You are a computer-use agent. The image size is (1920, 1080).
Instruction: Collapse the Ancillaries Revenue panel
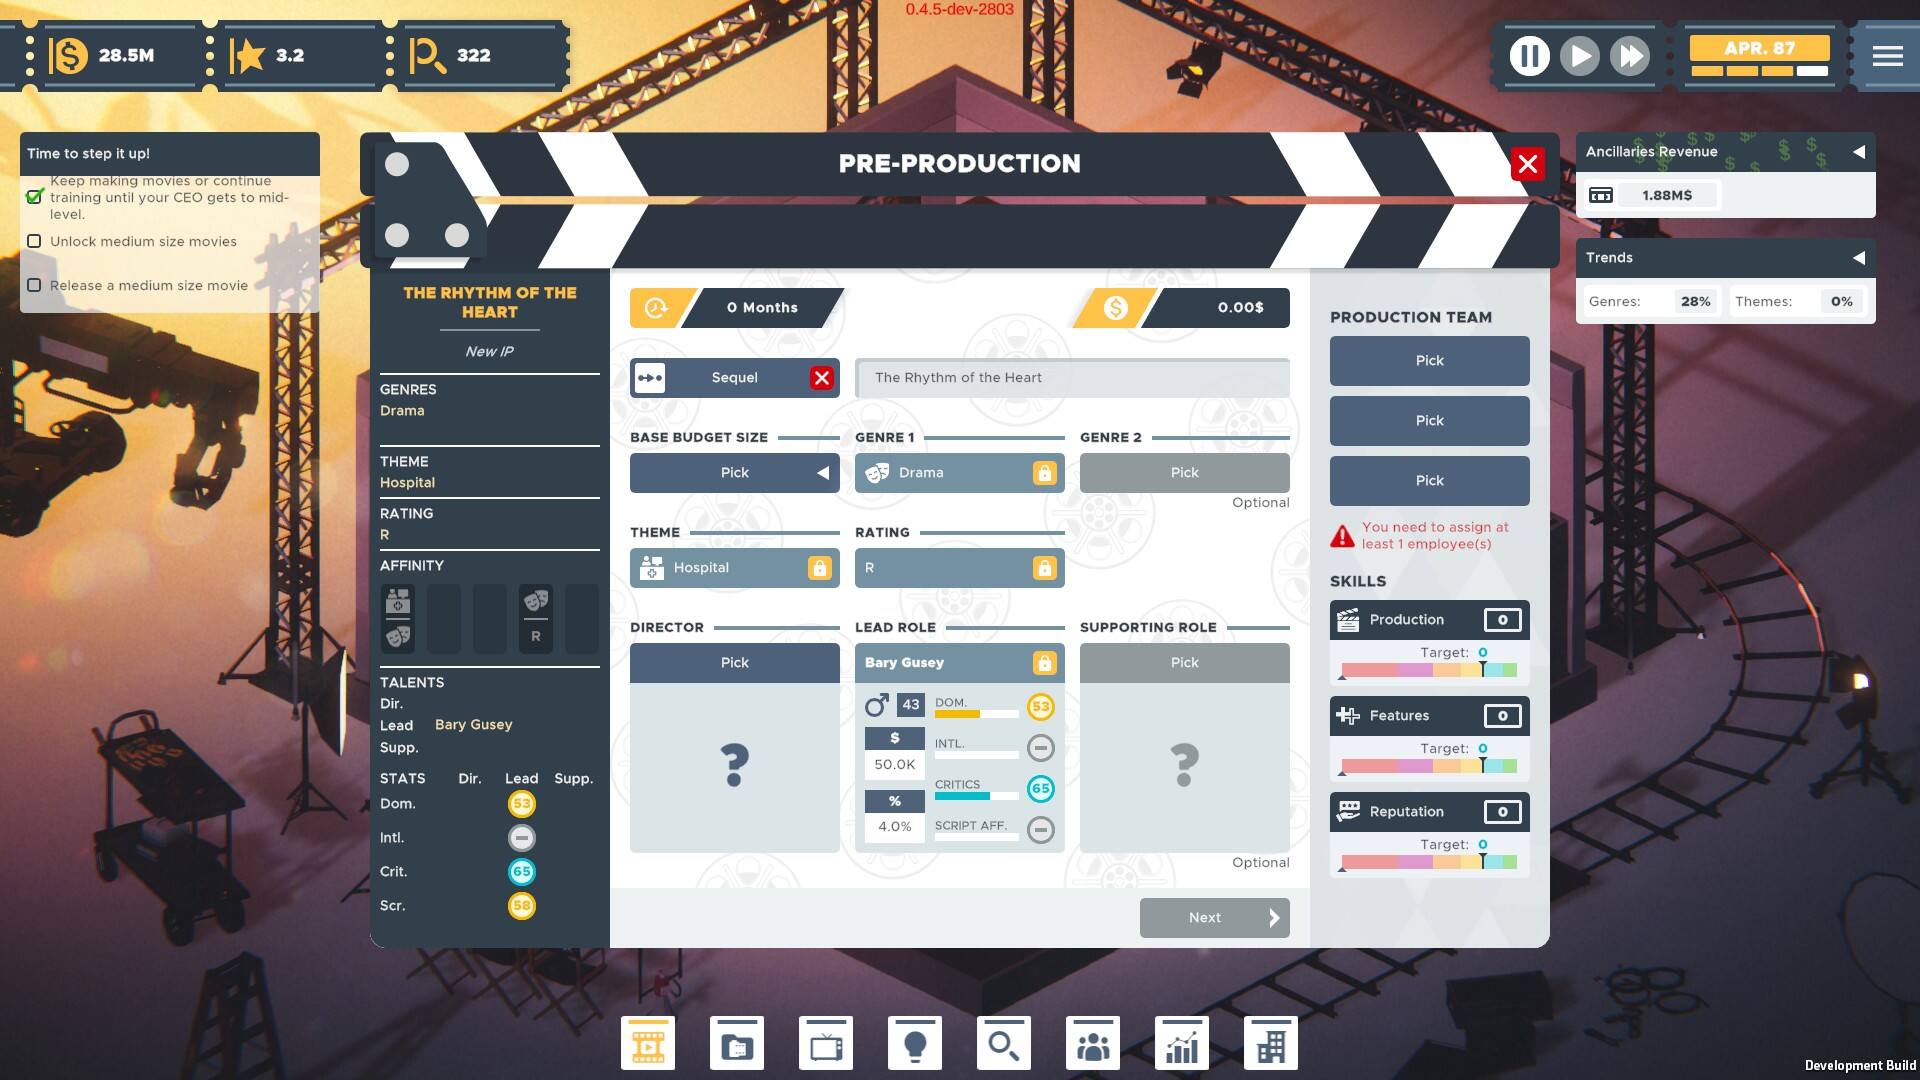(1859, 152)
